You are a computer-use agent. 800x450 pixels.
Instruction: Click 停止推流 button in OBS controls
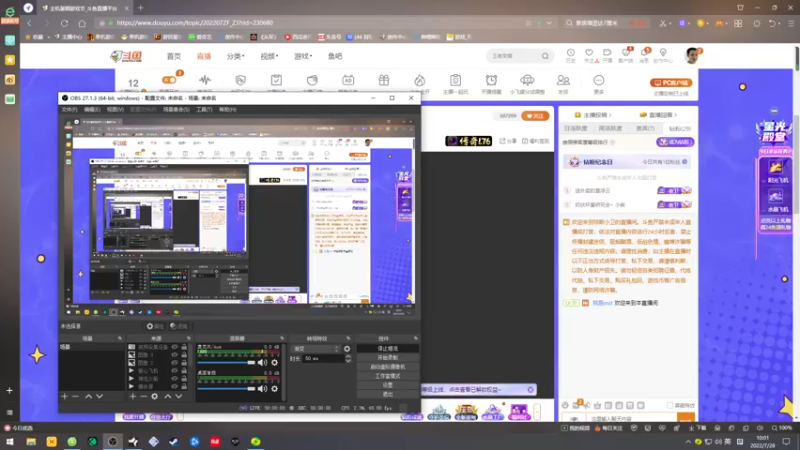[388, 348]
